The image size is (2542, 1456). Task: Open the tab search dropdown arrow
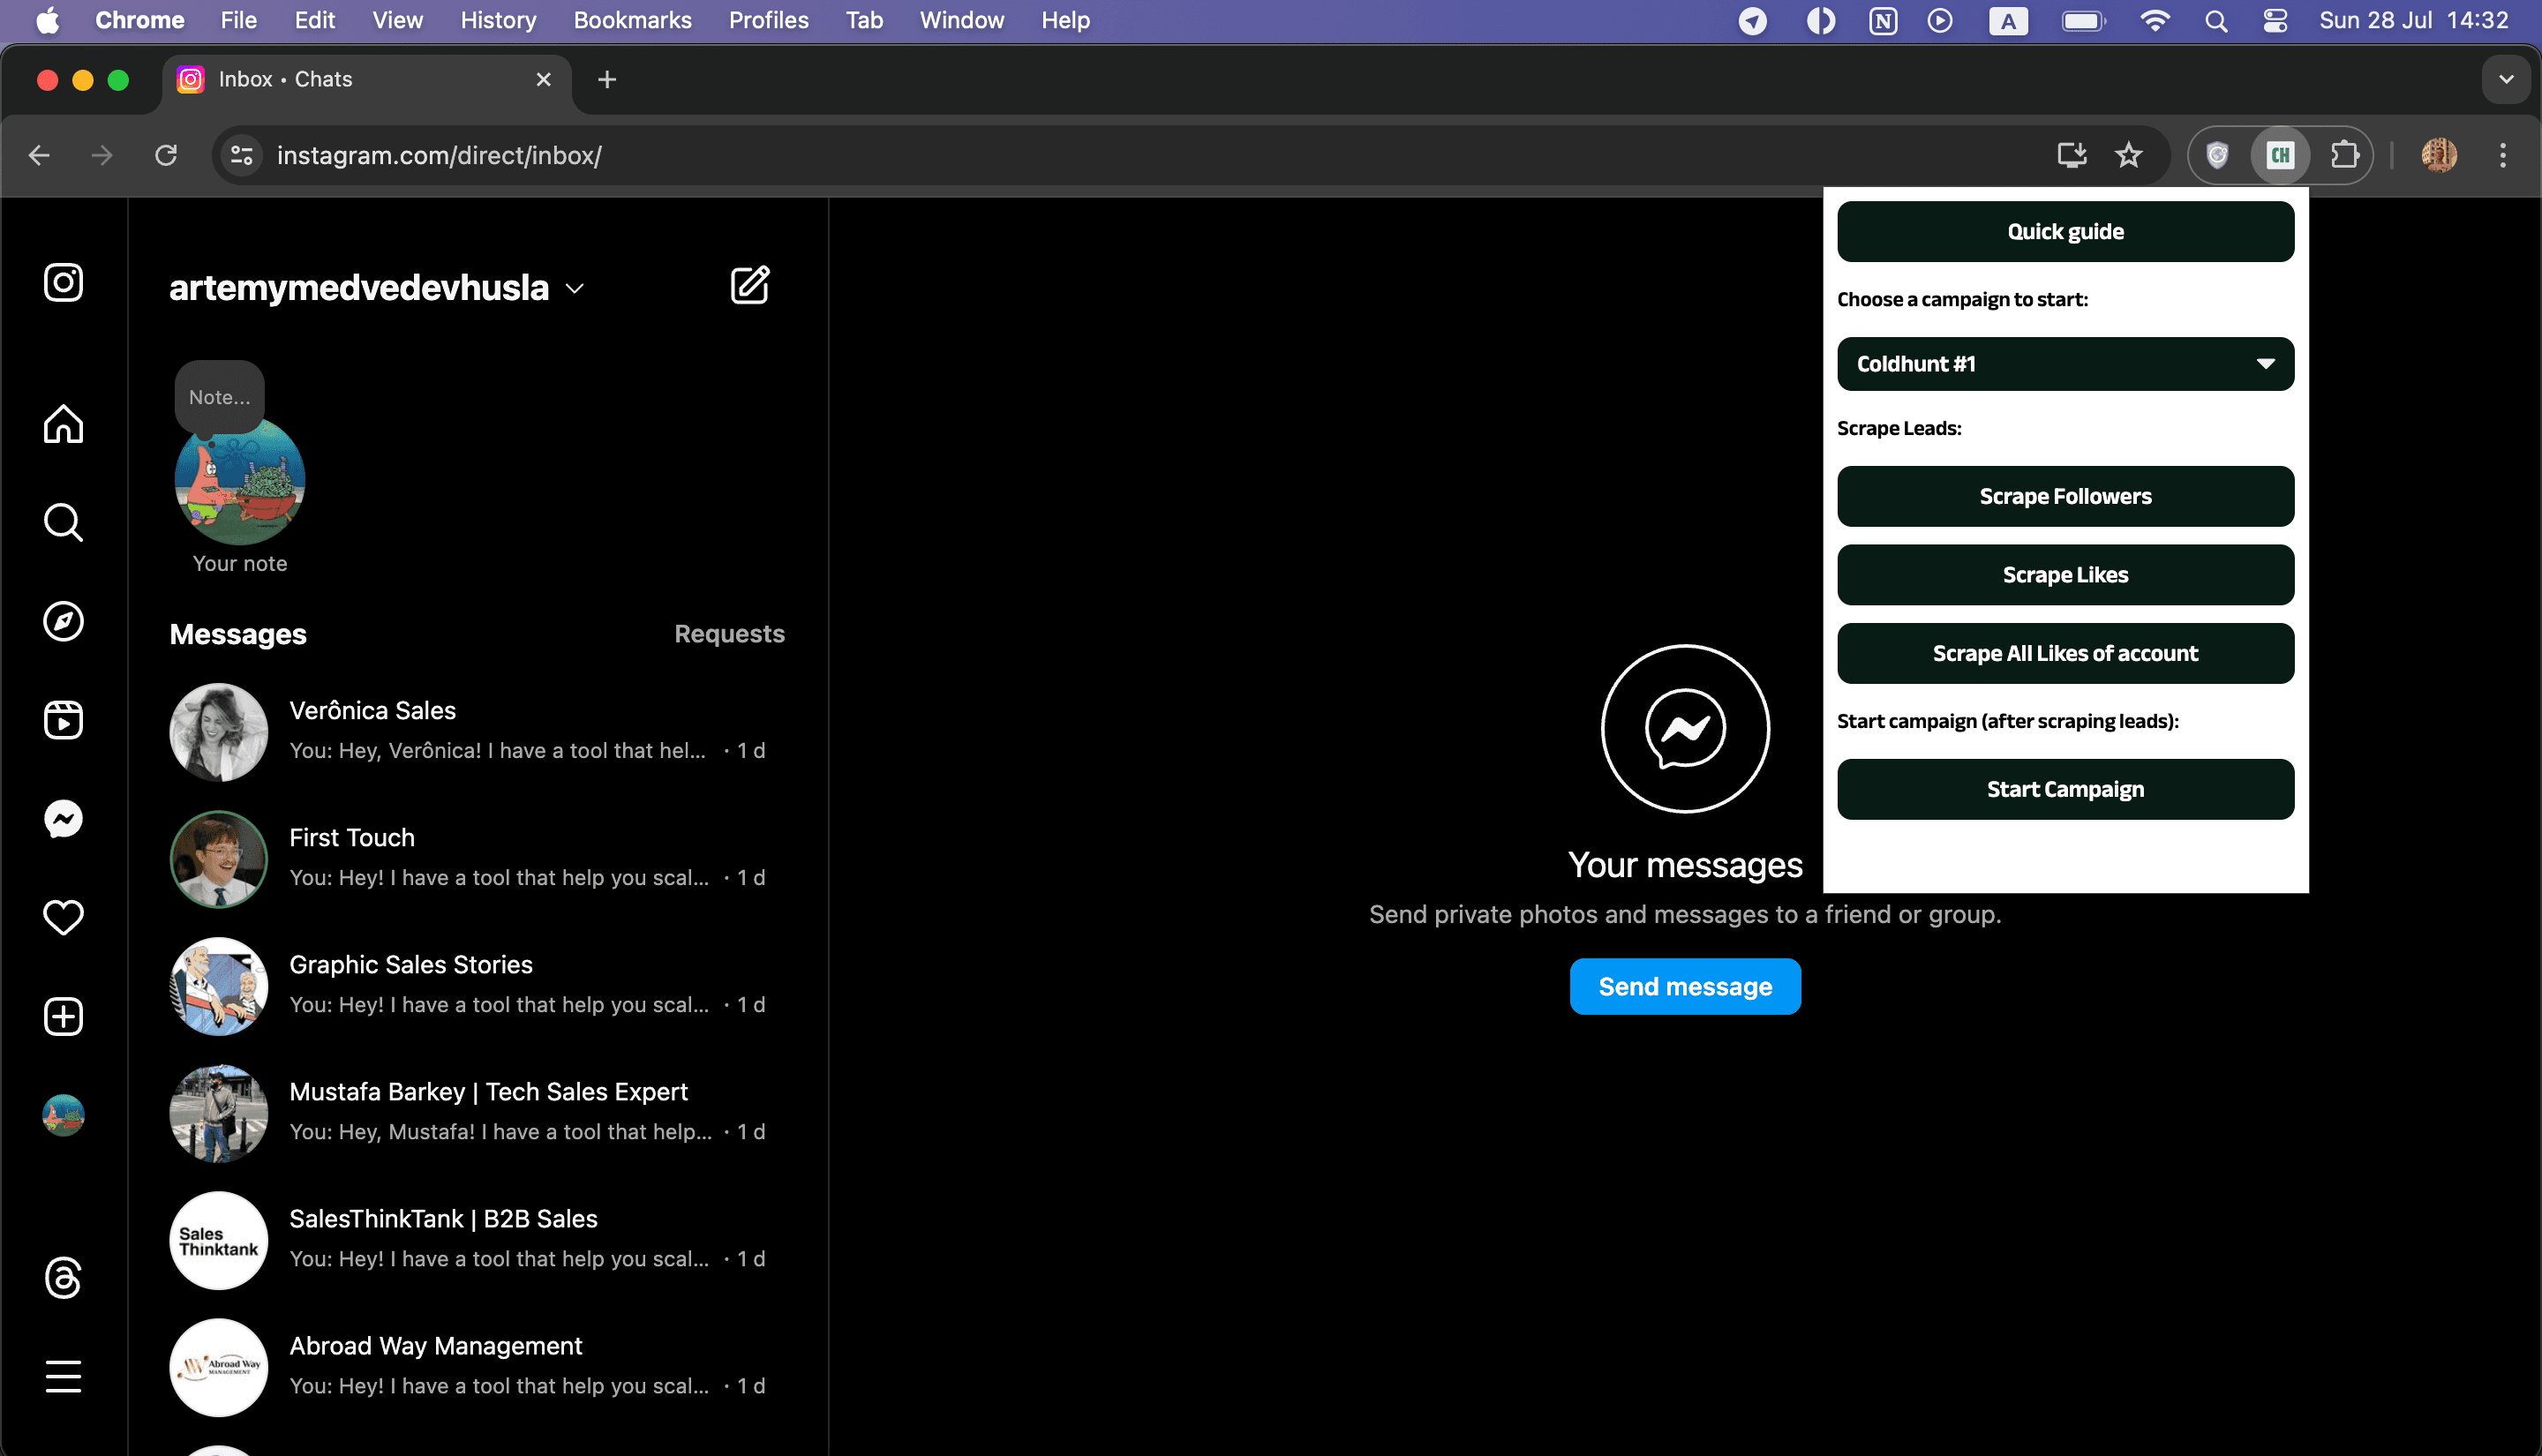[x=2505, y=79]
